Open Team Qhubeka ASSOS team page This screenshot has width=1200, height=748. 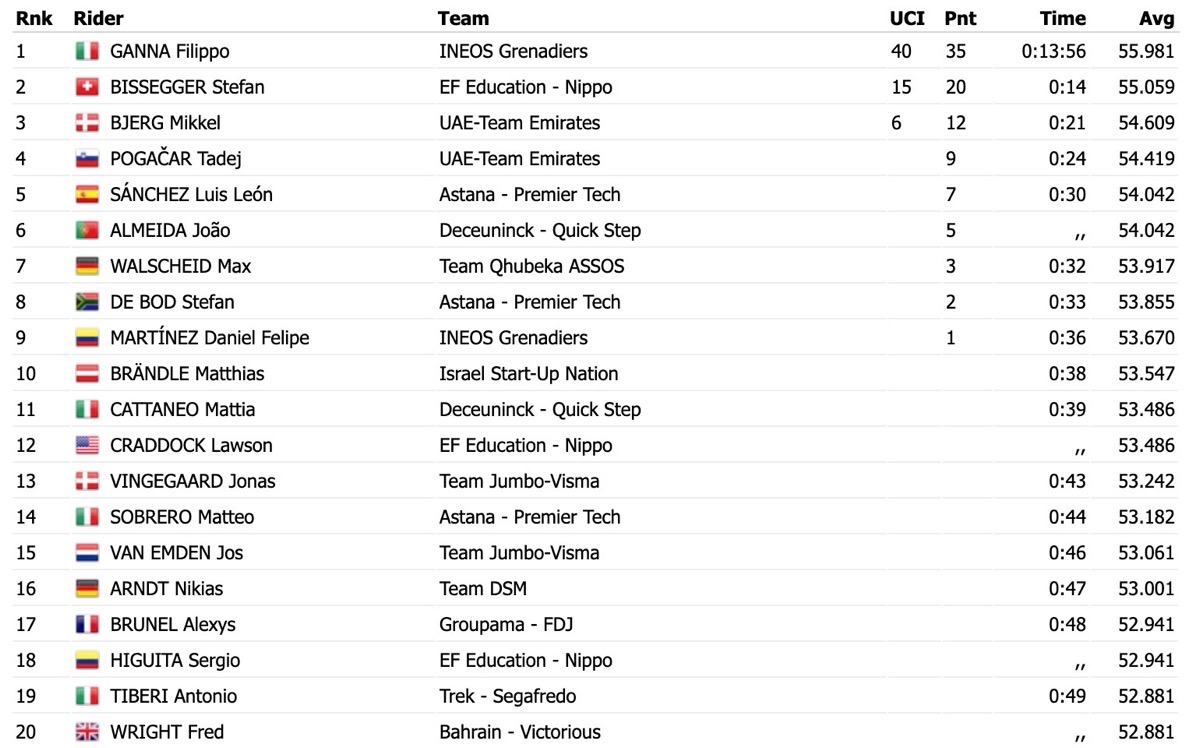click(x=532, y=266)
